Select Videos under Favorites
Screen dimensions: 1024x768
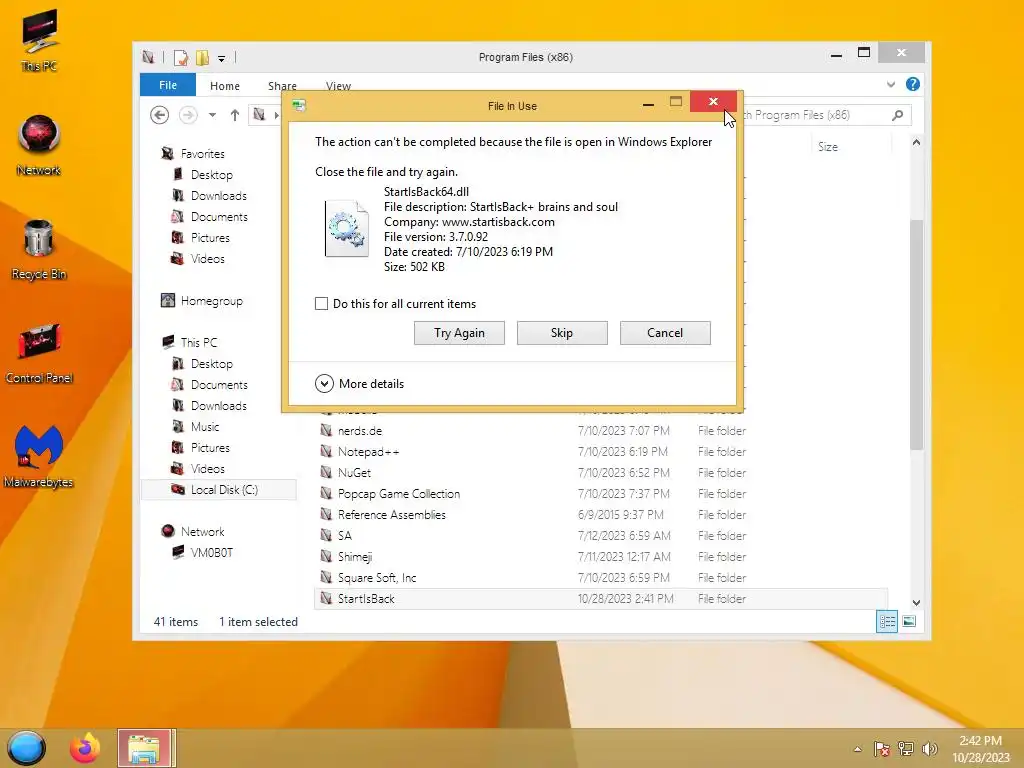pos(208,259)
